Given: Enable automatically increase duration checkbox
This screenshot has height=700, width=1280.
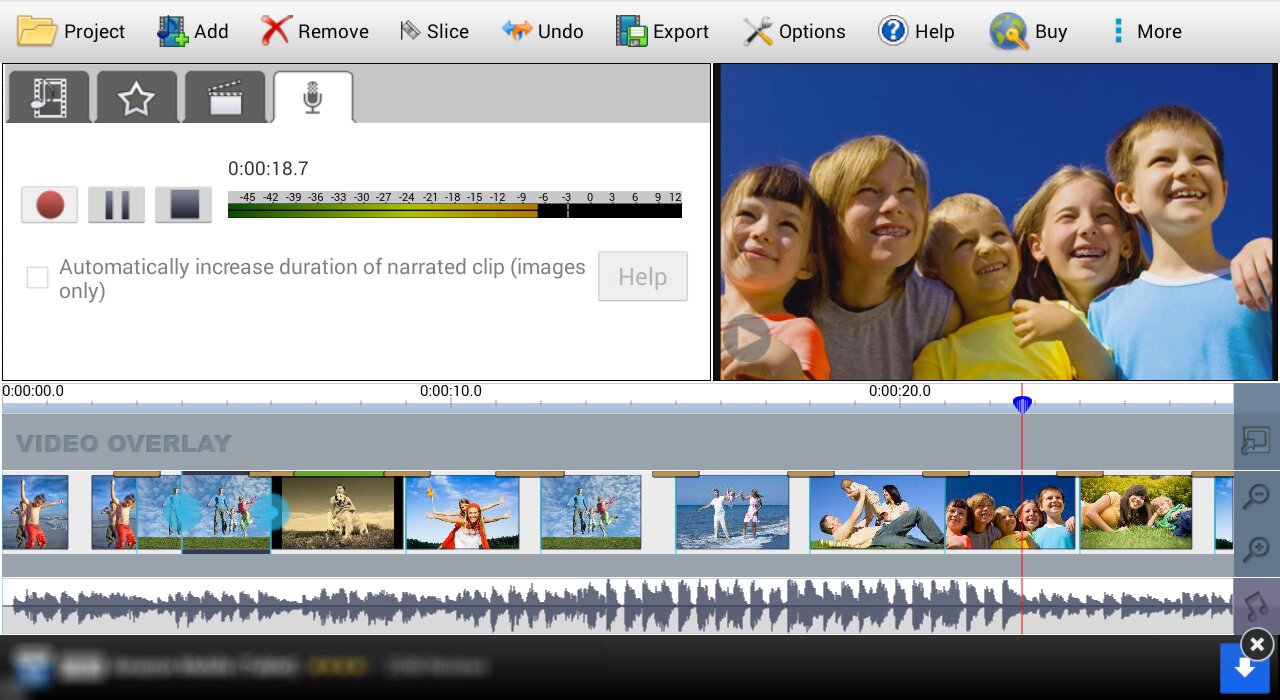Looking at the screenshot, I should (x=37, y=278).
